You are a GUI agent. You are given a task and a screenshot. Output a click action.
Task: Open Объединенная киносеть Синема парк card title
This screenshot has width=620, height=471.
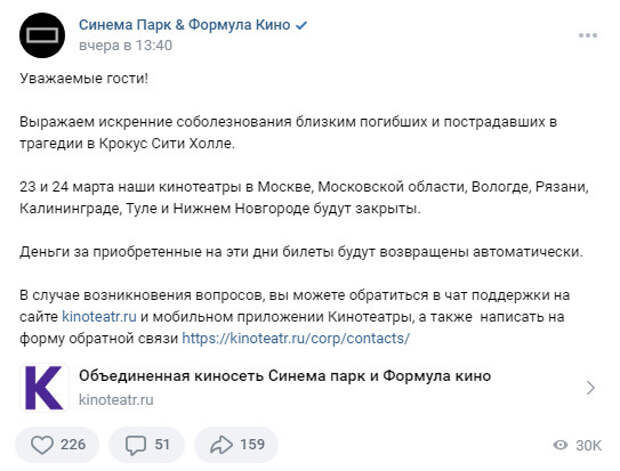pyautogui.click(x=285, y=376)
